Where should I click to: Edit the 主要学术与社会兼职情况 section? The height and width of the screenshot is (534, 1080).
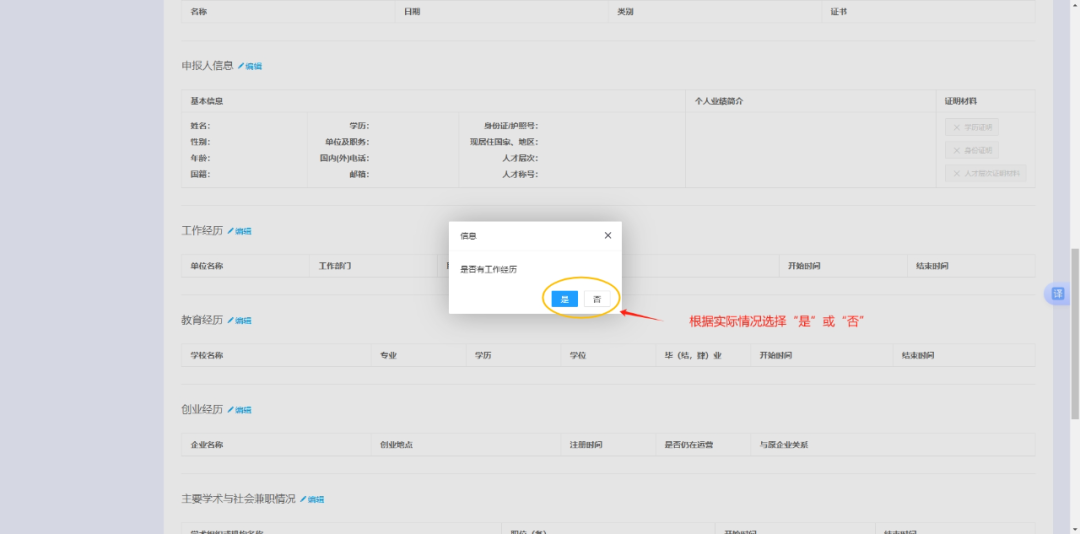pos(312,499)
